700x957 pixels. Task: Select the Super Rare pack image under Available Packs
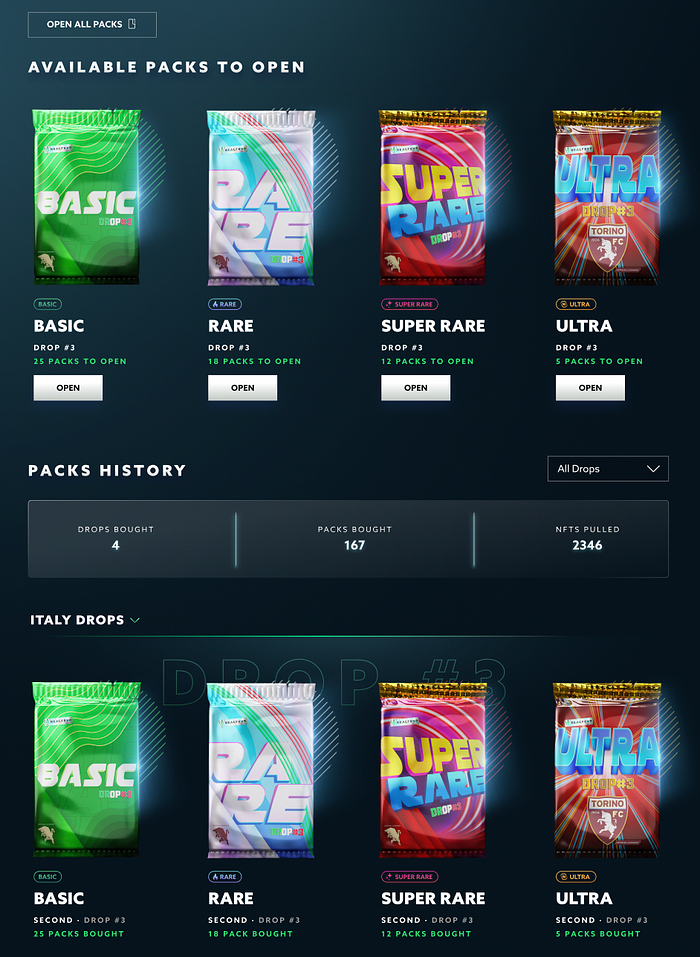point(433,197)
